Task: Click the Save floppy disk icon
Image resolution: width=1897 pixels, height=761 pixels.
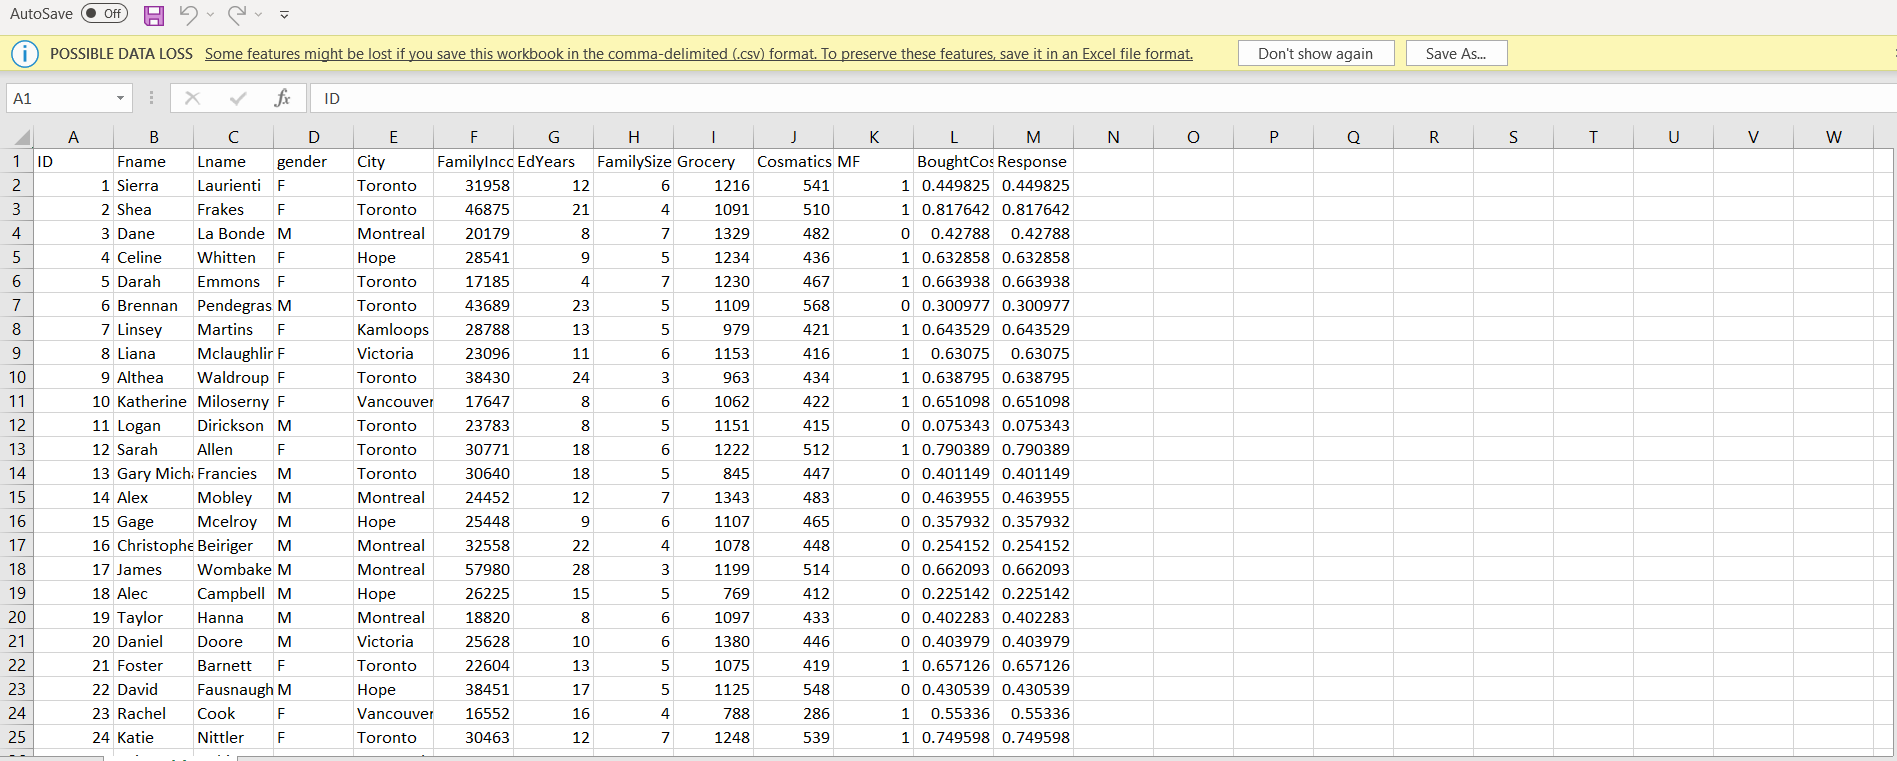Action: point(154,15)
